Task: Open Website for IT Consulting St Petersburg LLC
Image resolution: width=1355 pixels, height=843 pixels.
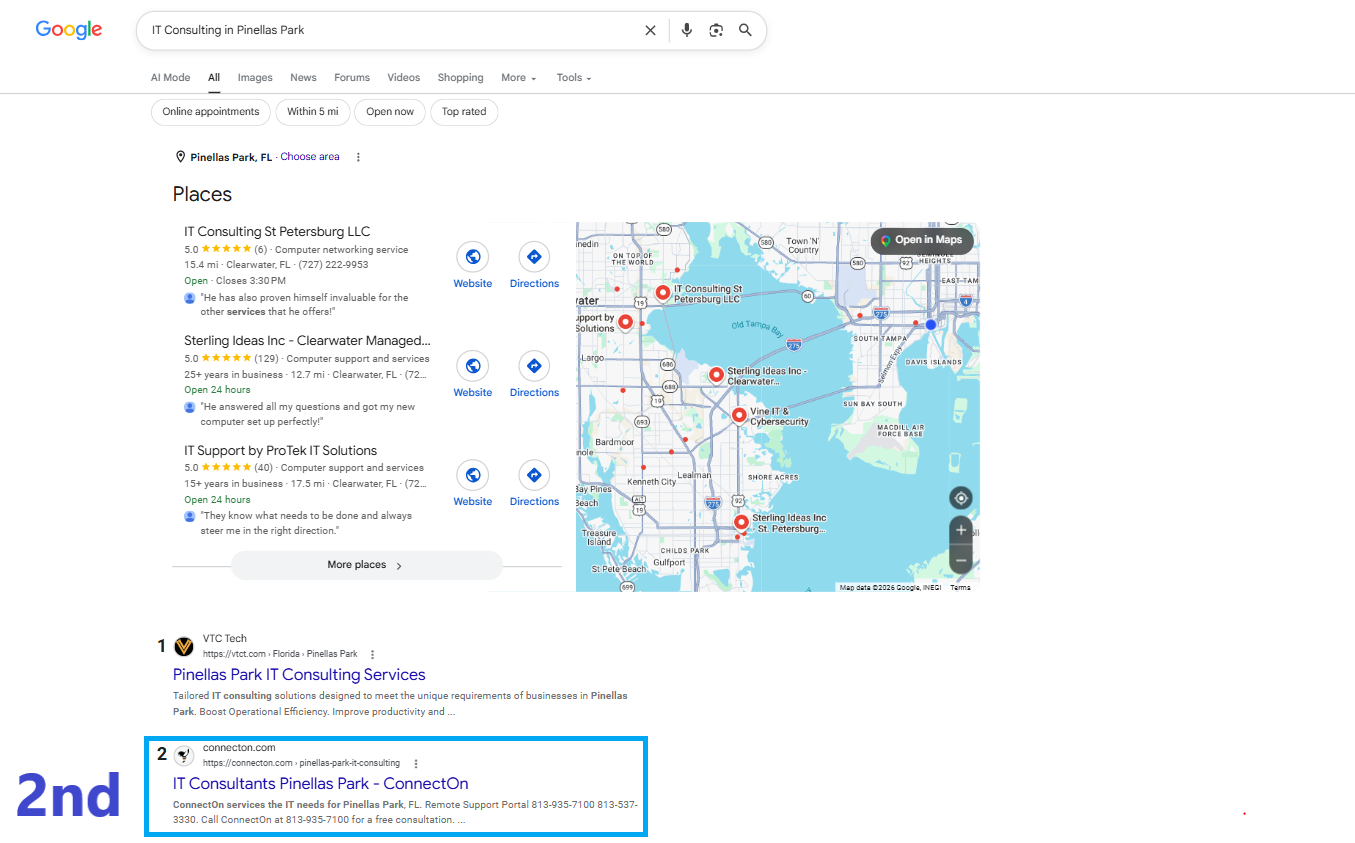Action: [473, 265]
